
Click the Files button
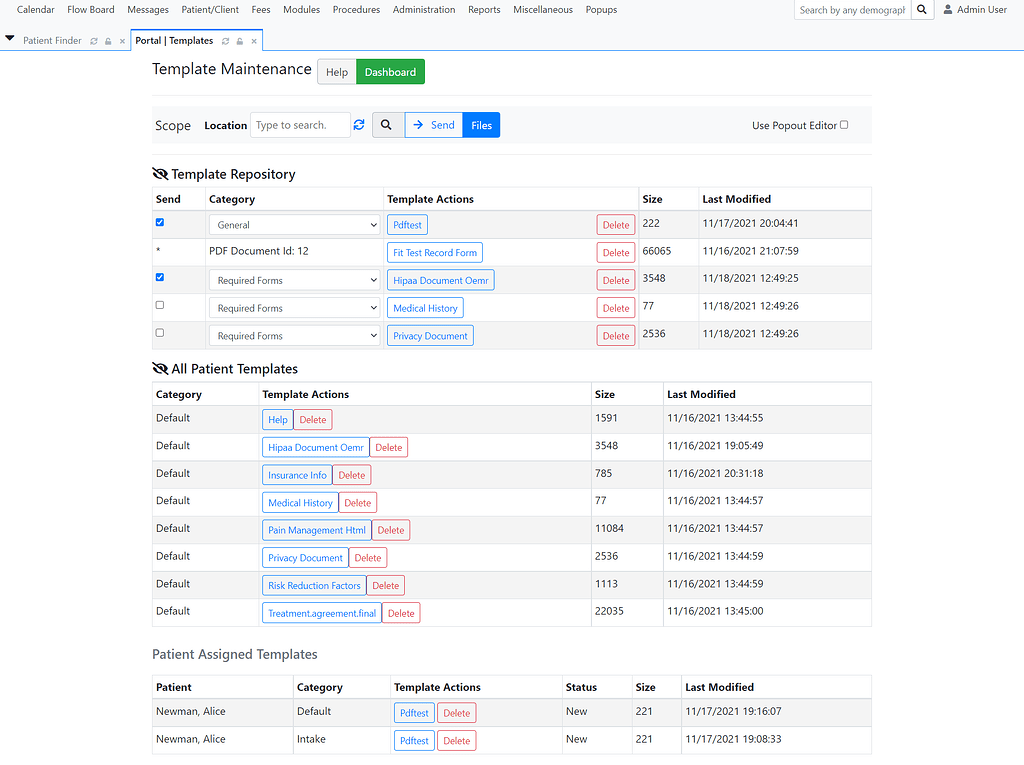pyautogui.click(x=481, y=124)
